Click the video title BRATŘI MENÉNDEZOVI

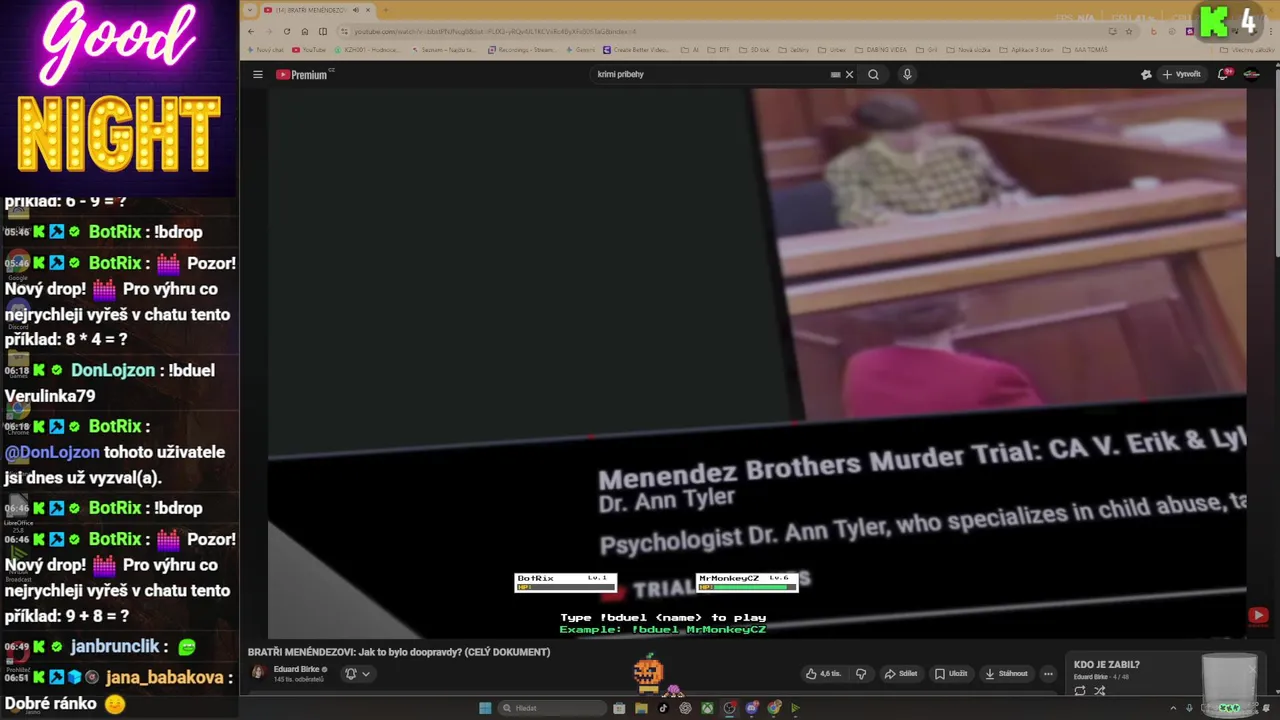point(399,652)
